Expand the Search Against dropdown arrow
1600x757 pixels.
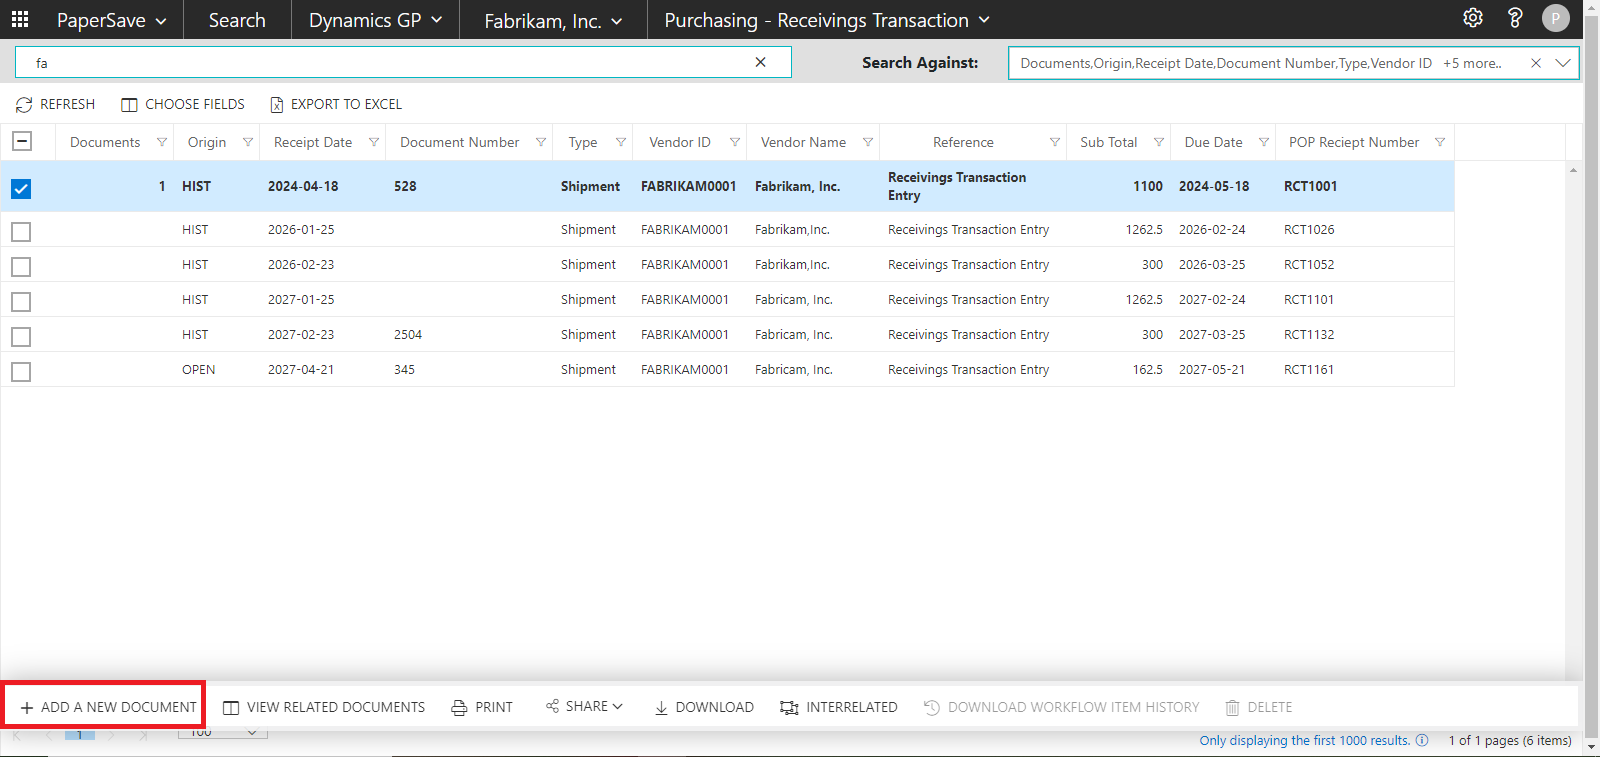pos(1562,62)
